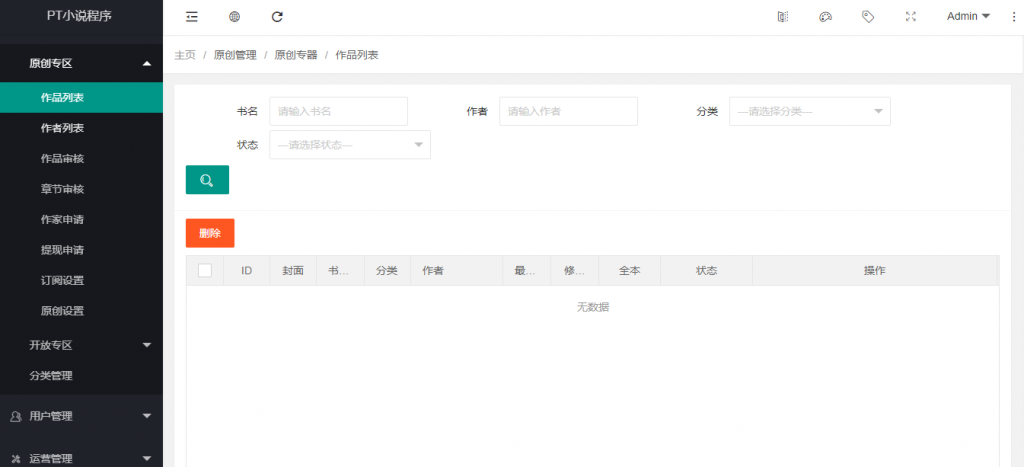Click the 主页 breadcrumb link
Screen dimensions: 1024x467
(x=185, y=55)
